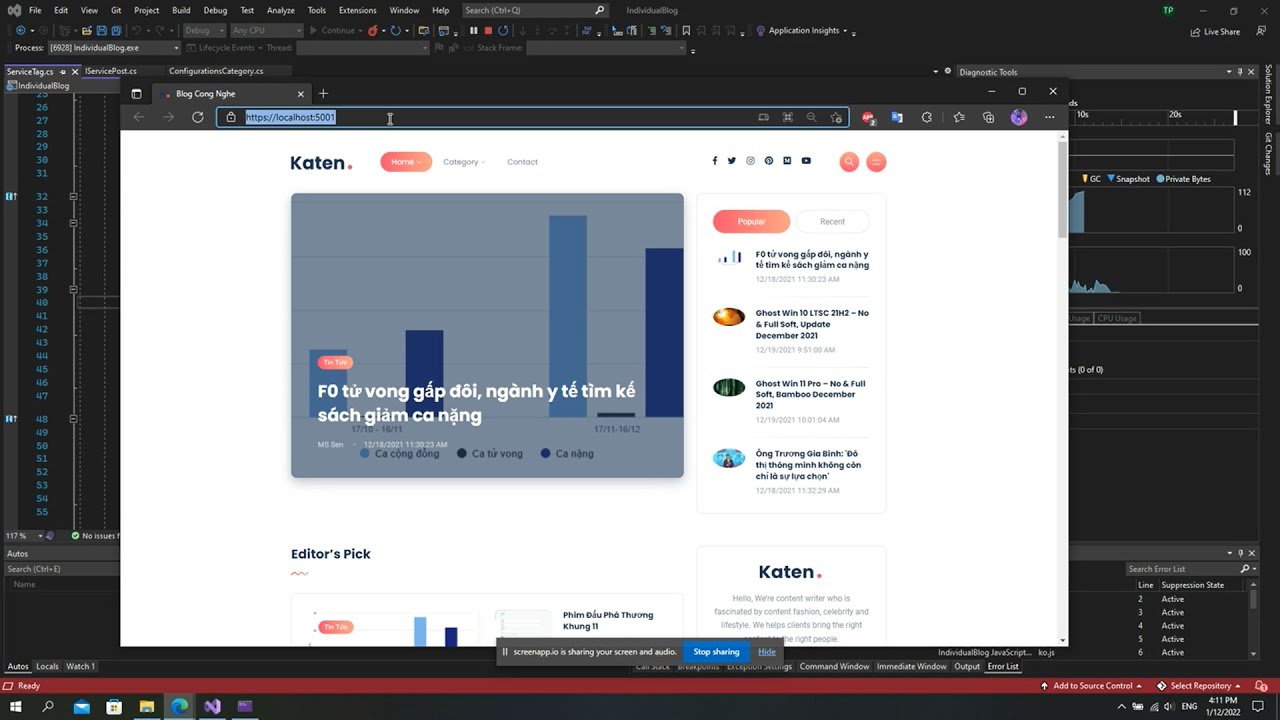
Task: Open the Contact link on Katen
Action: pyautogui.click(x=522, y=162)
